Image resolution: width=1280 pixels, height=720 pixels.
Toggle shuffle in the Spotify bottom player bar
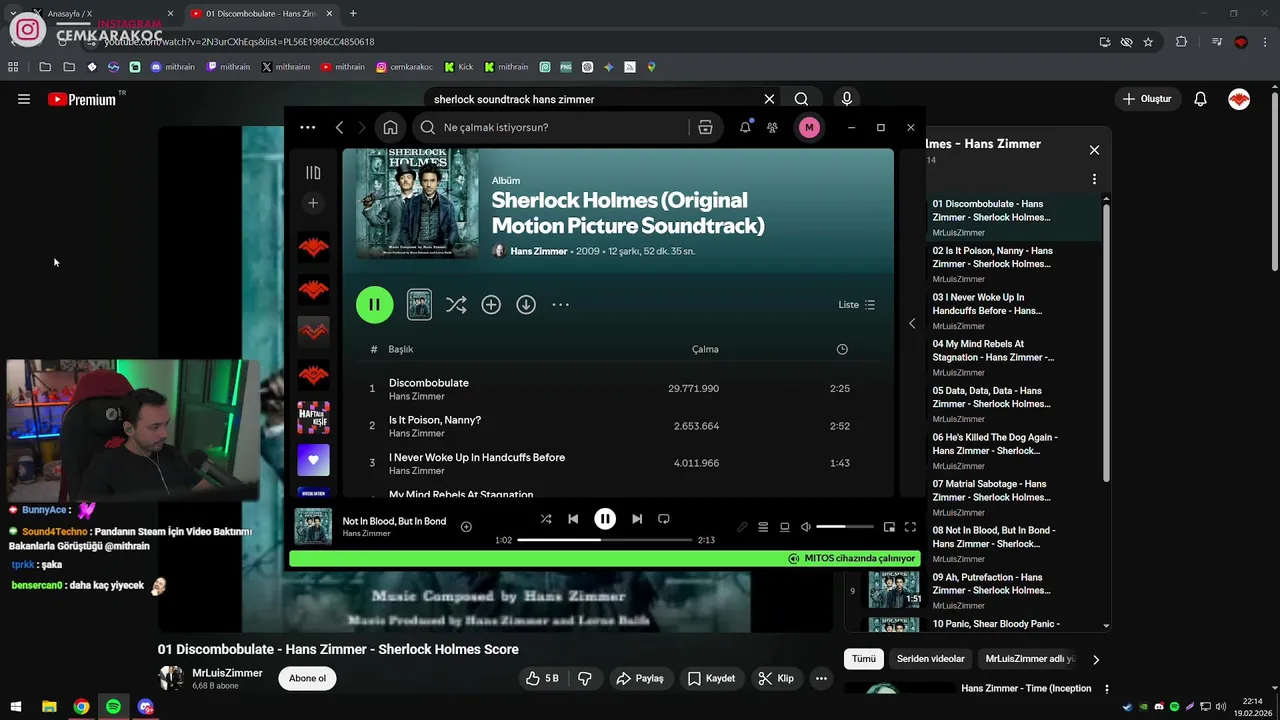(x=546, y=519)
